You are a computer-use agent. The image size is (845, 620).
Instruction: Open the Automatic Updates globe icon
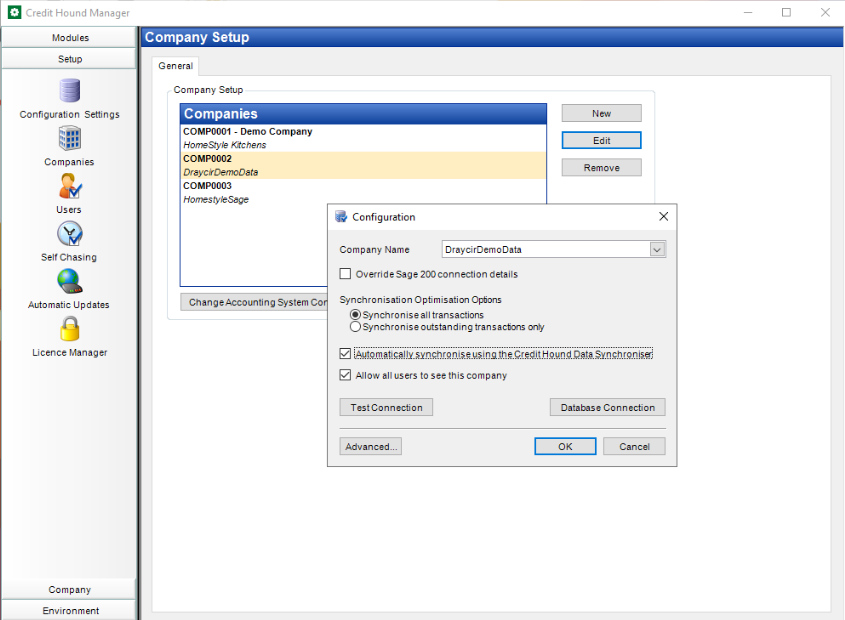pyautogui.click(x=70, y=281)
